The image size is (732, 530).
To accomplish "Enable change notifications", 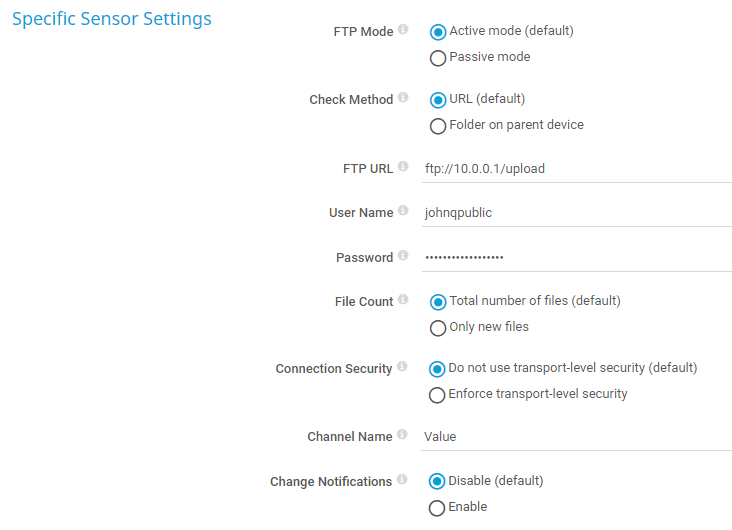I will tap(437, 508).
